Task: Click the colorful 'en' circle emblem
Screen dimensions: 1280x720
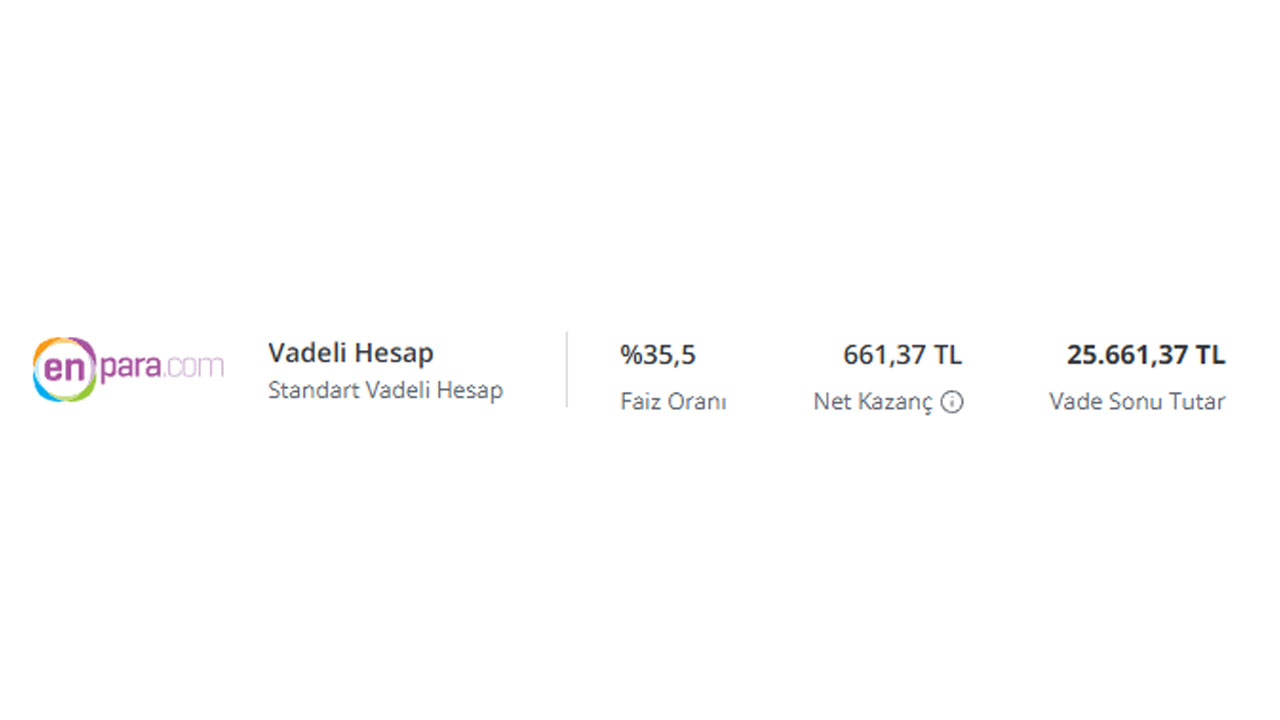Action: click(x=64, y=369)
